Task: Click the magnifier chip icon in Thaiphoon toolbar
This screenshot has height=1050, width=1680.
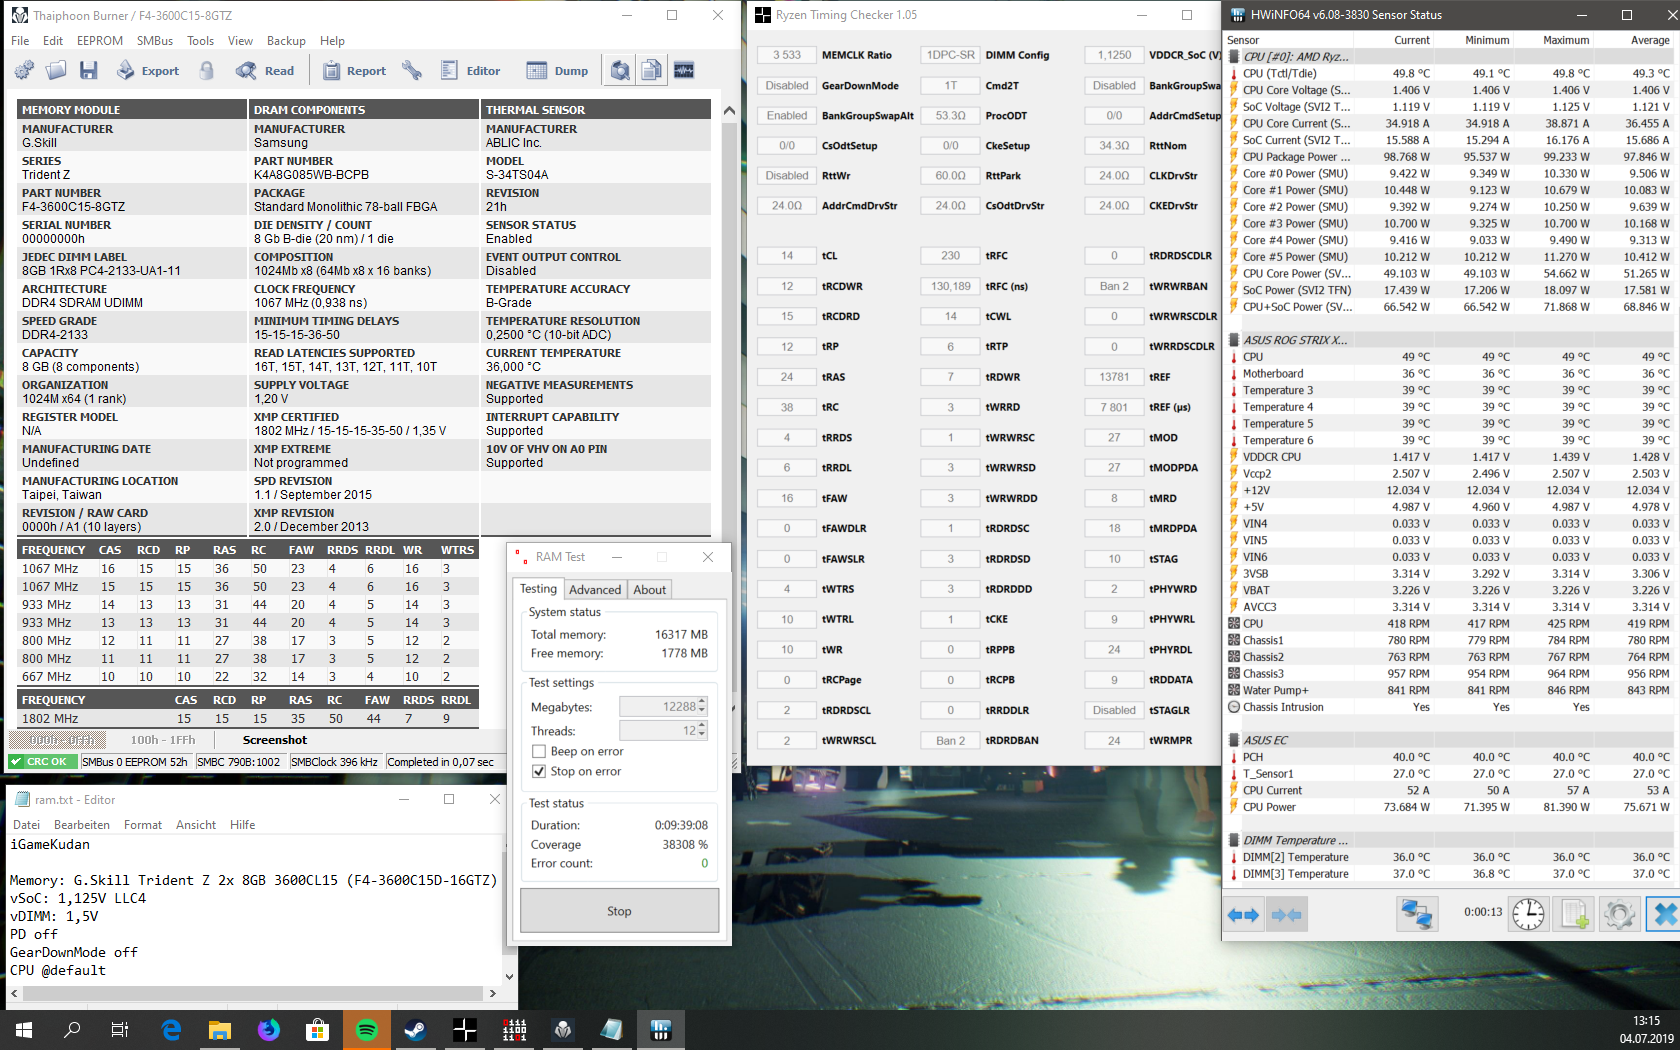Action: (620, 70)
